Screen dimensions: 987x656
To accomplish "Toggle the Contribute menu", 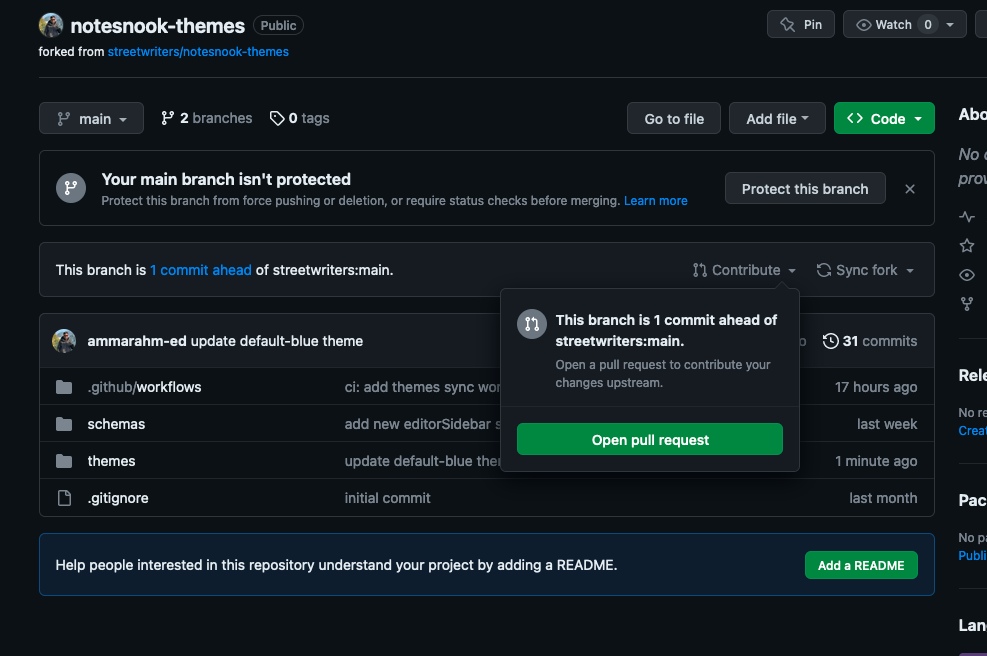I will pyautogui.click(x=744, y=270).
